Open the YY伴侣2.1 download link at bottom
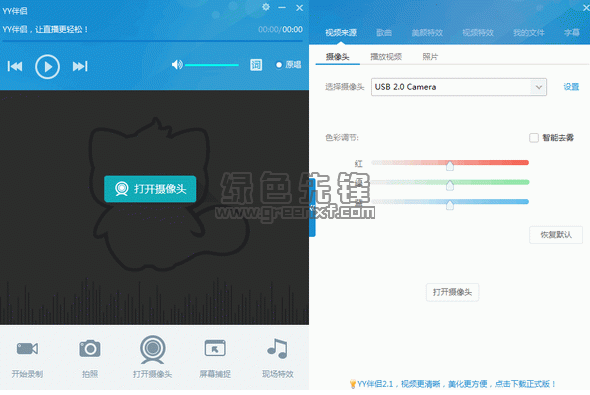The width and height of the screenshot is (590, 395). [453, 384]
